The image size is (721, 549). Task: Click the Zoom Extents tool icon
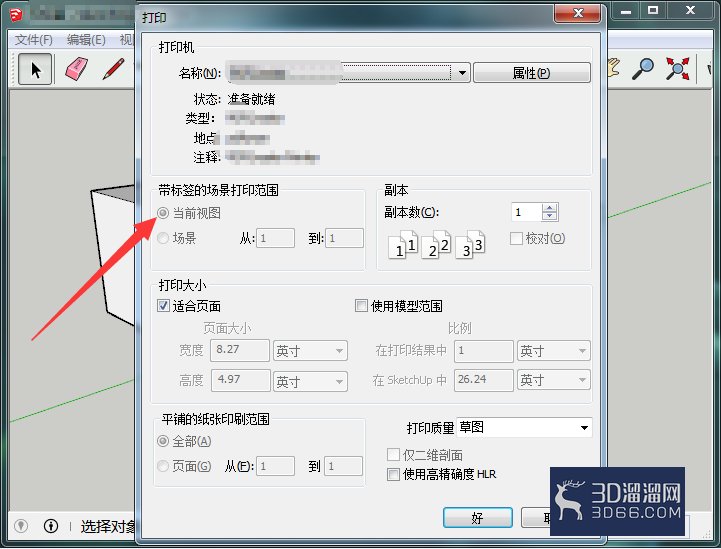coord(677,69)
